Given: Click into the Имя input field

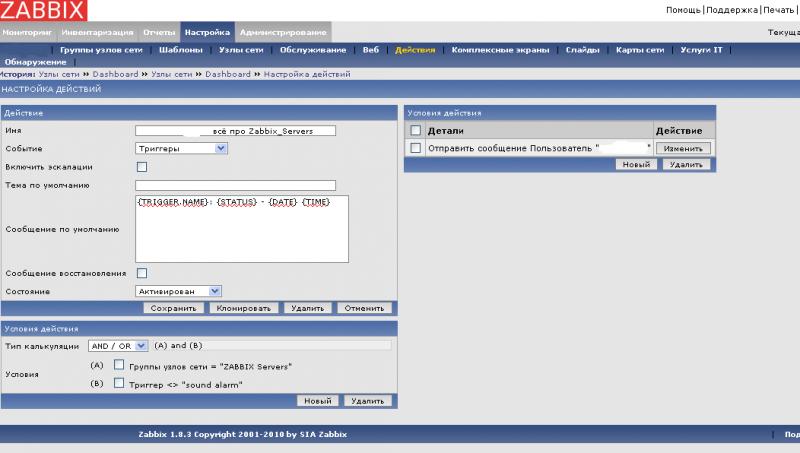Looking at the screenshot, I should [235, 131].
